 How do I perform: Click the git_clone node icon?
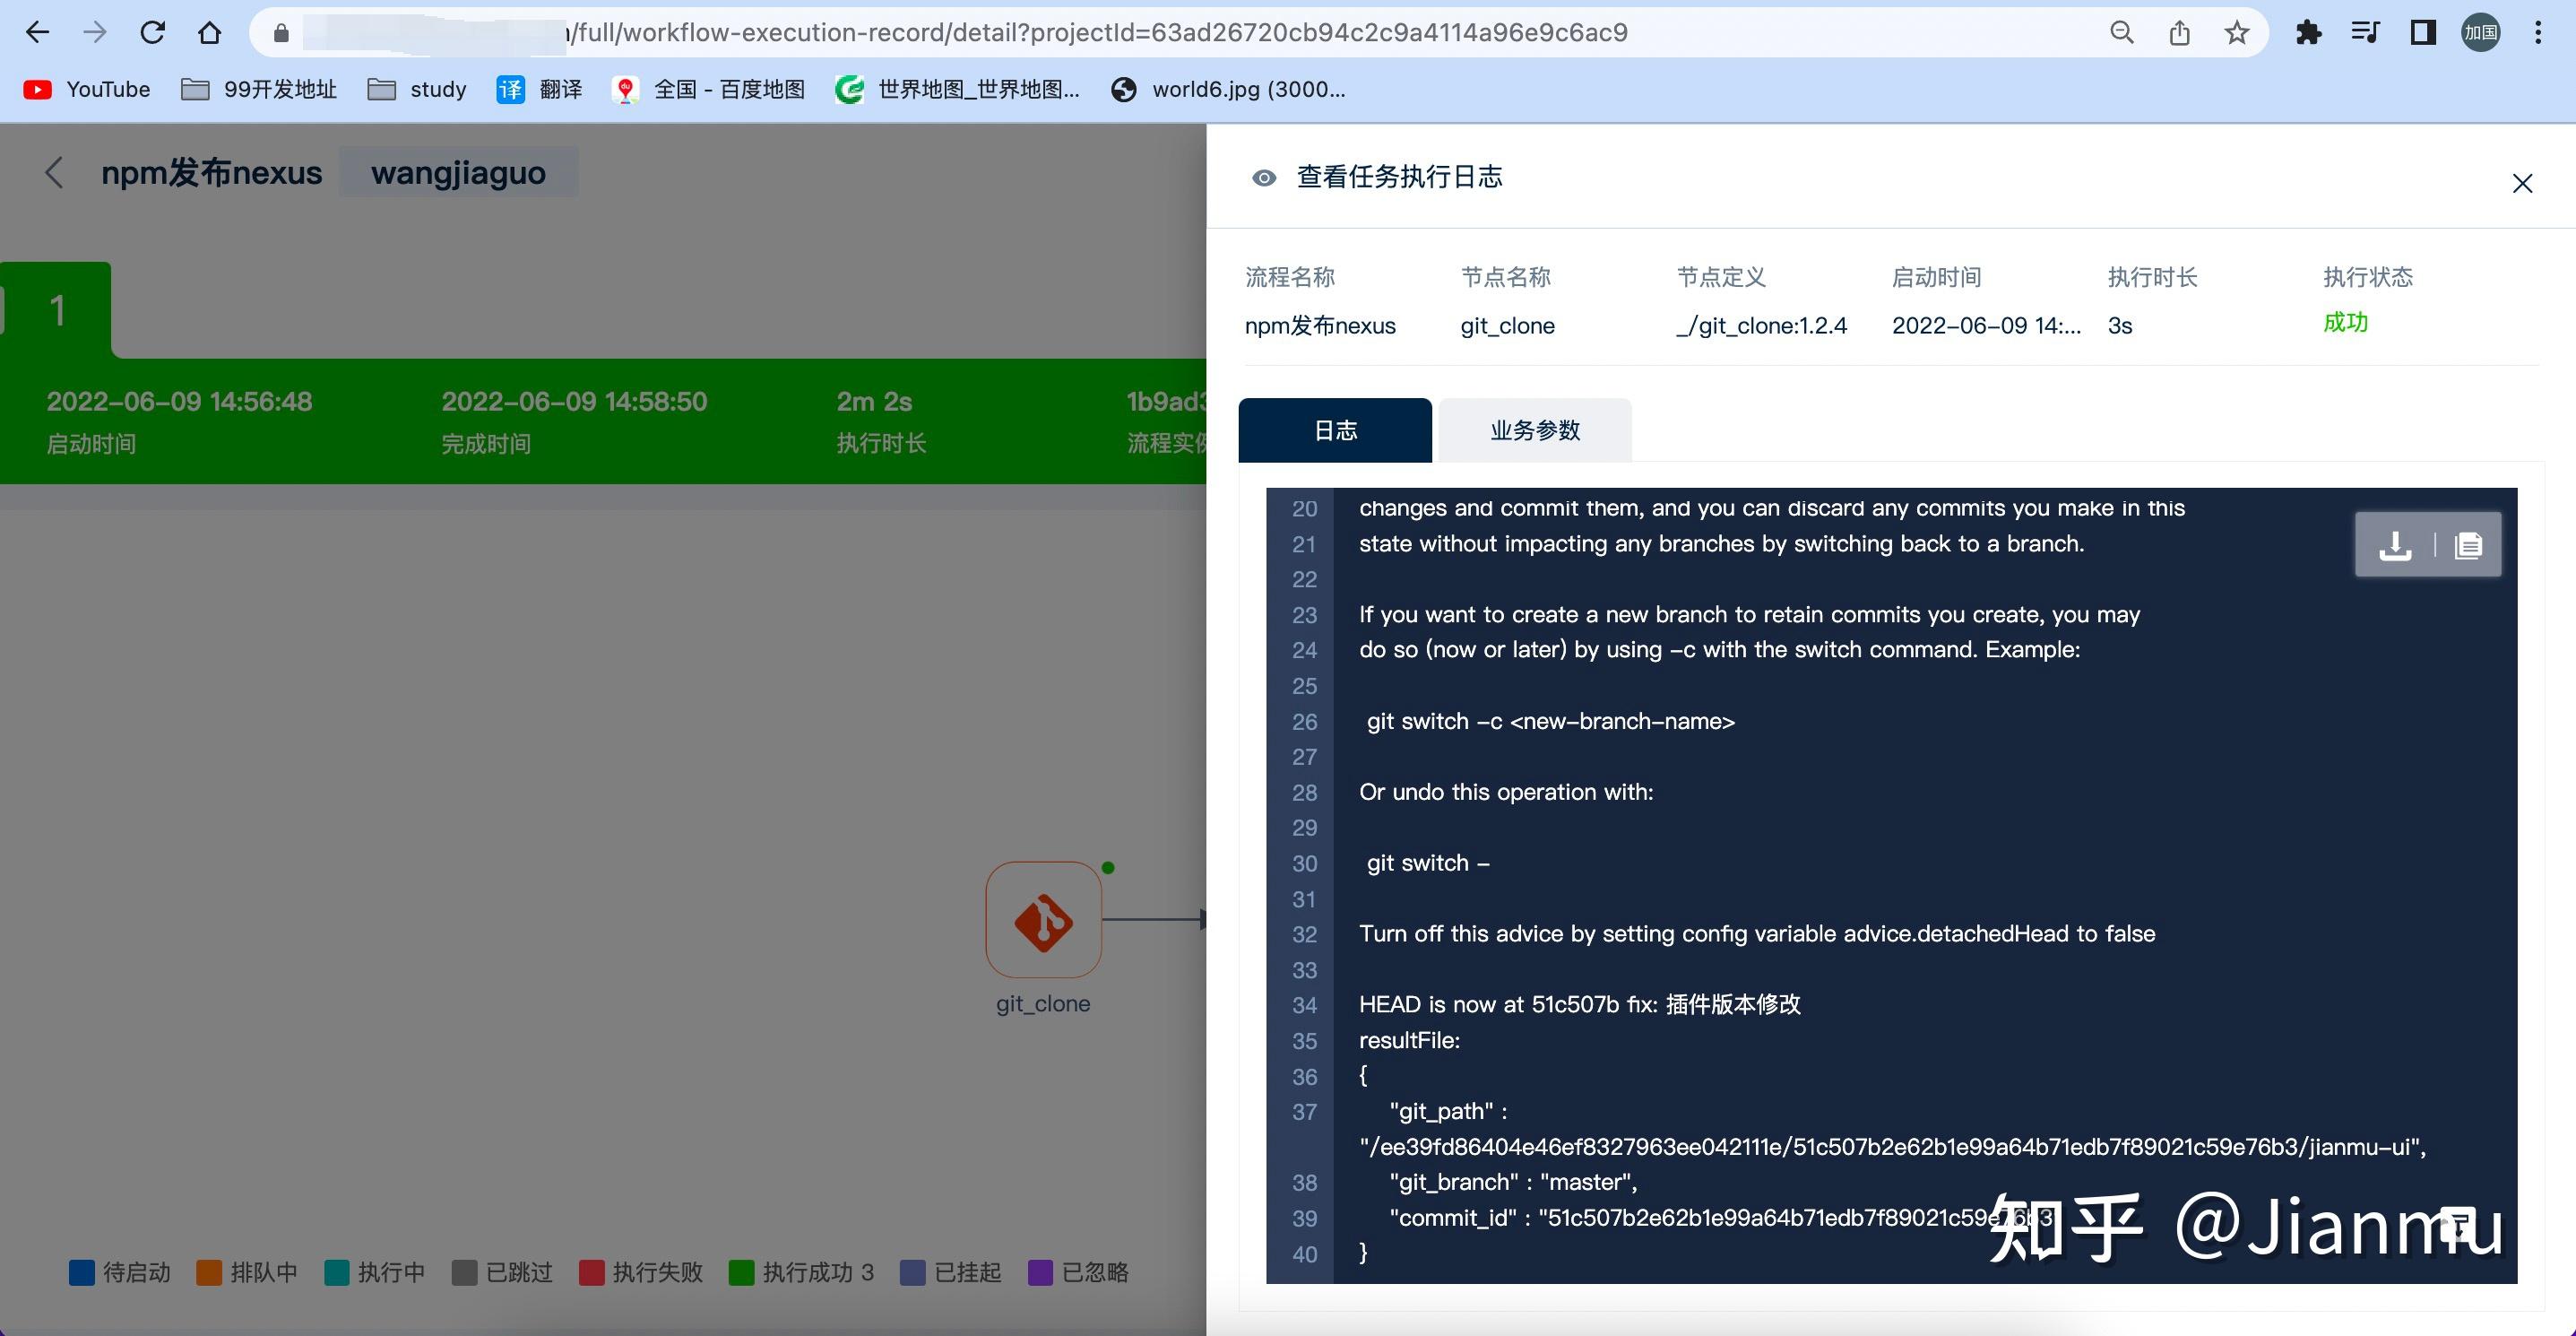pos(1043,919)
